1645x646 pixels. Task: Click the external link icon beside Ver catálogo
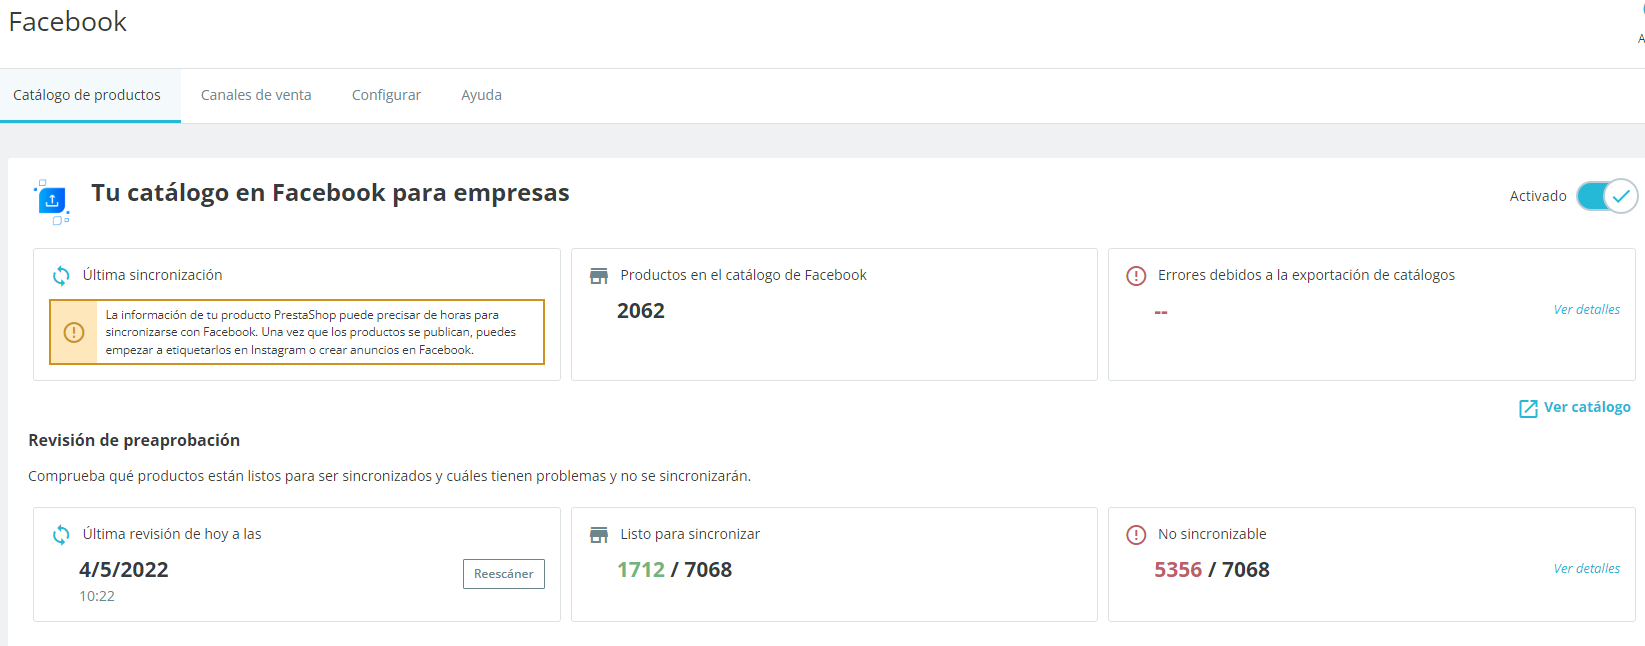click(1528, 408)
